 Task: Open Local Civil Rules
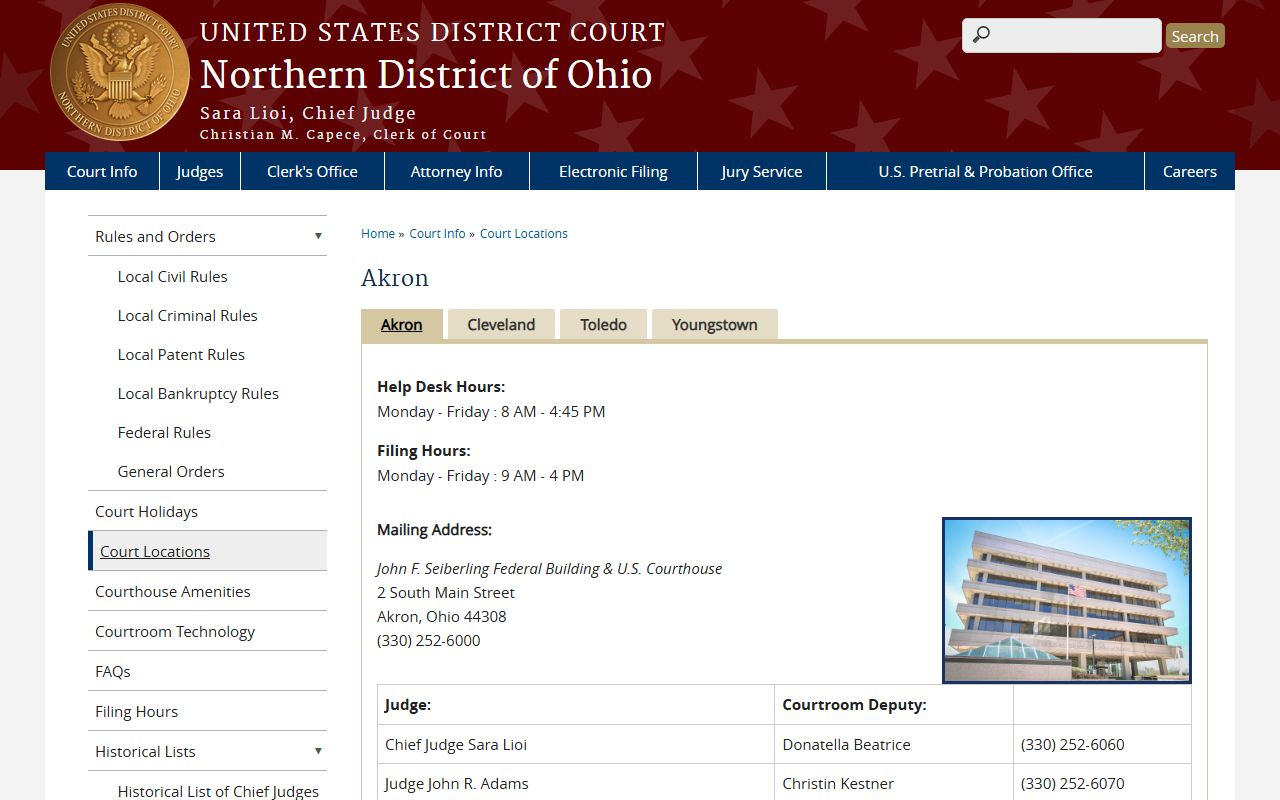click(x=172, y=276)
